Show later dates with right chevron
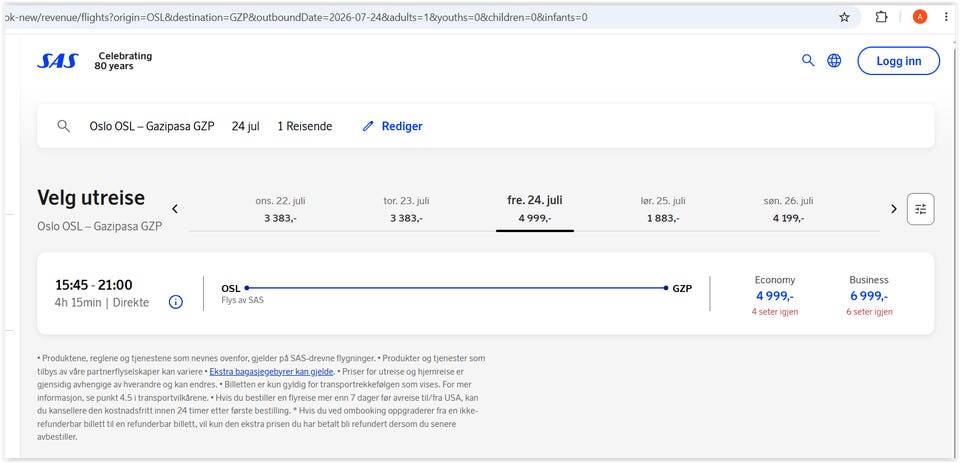 click(x=893, y=209)
